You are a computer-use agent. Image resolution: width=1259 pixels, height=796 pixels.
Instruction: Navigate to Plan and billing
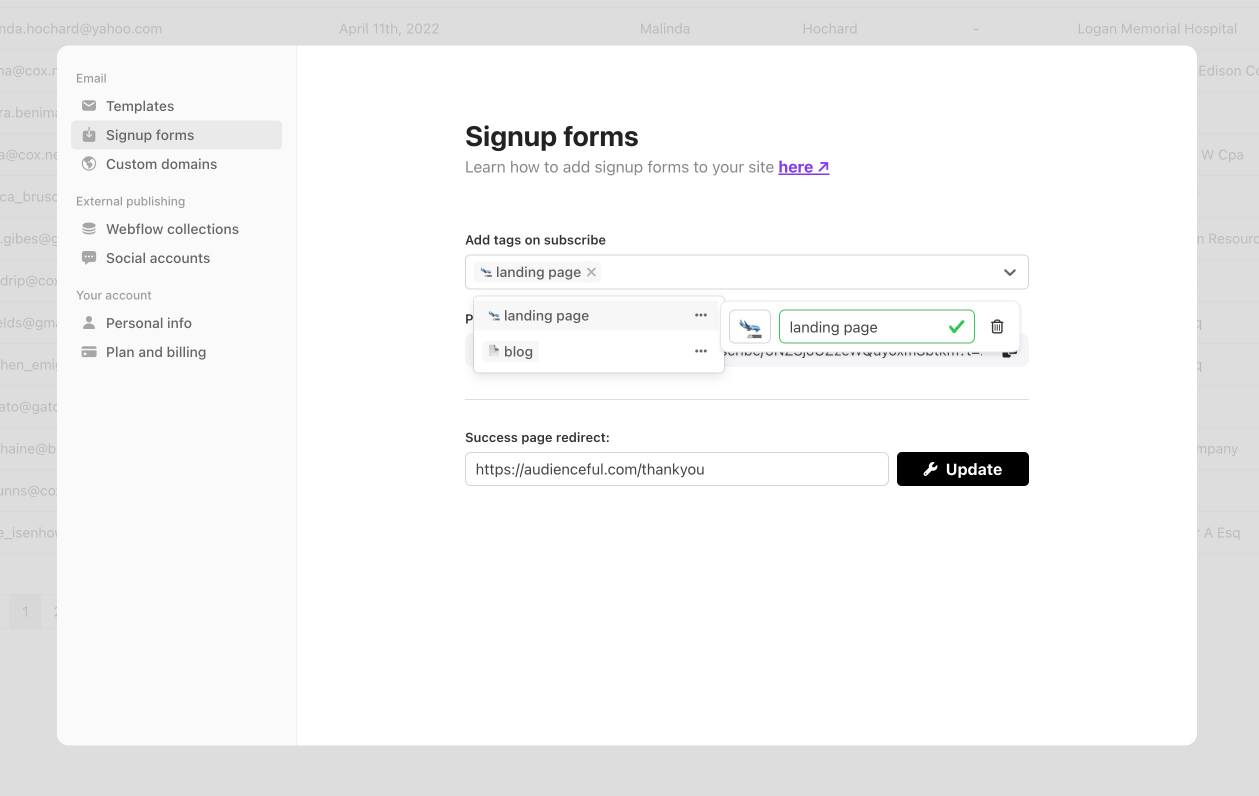pos(156,352)
